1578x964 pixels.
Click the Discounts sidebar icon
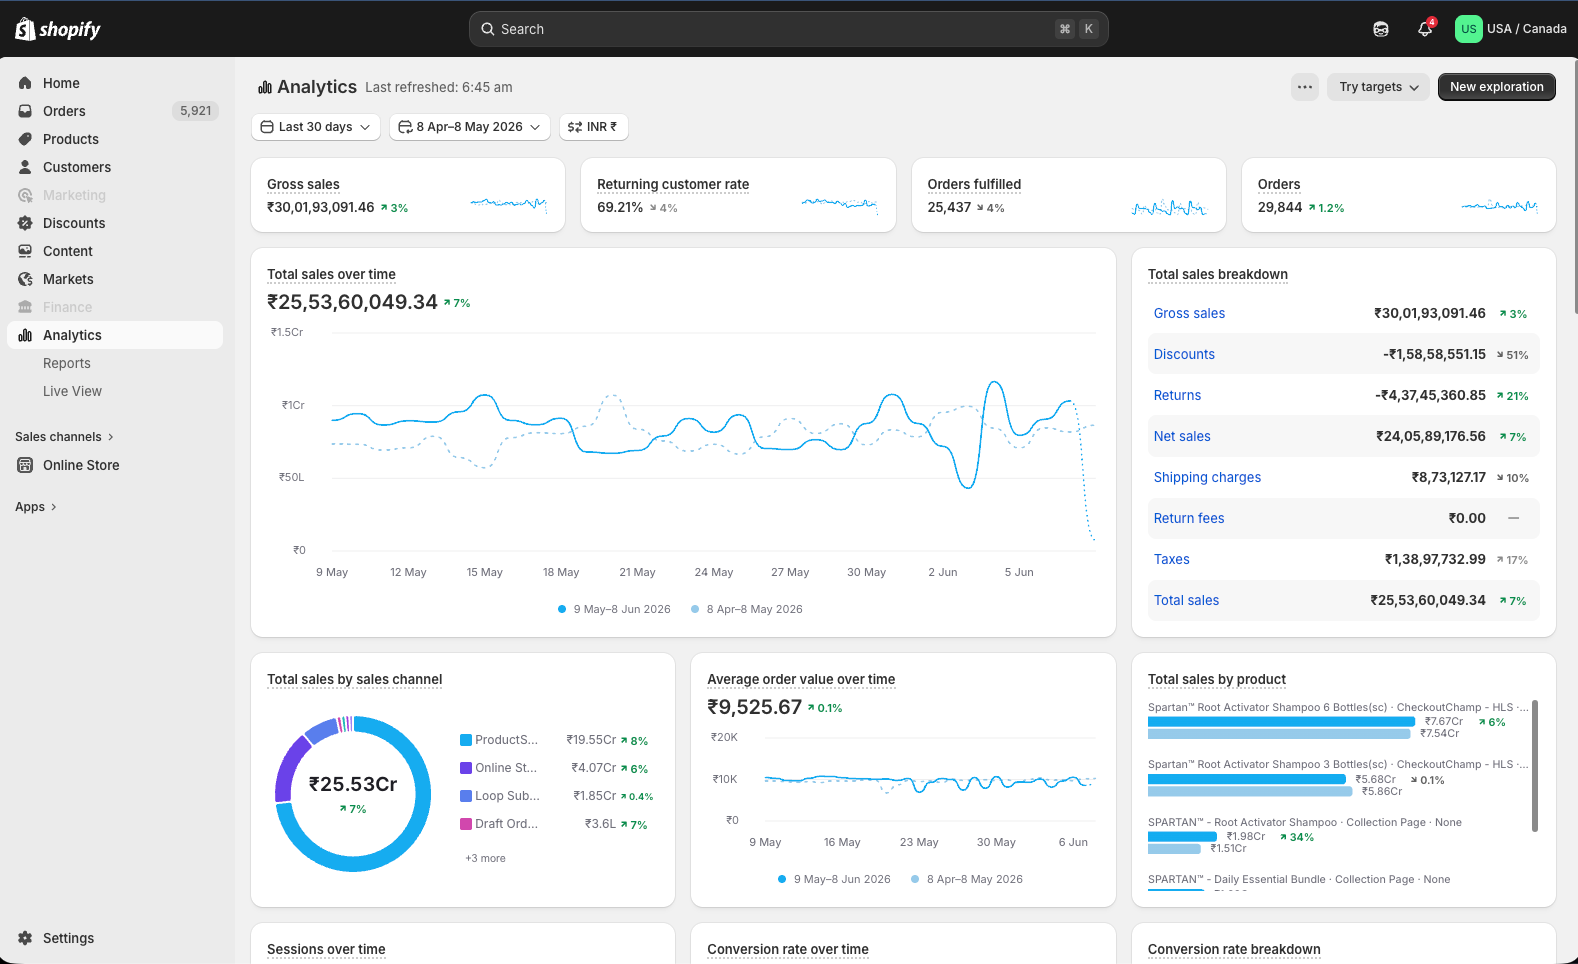click(25, 223)
